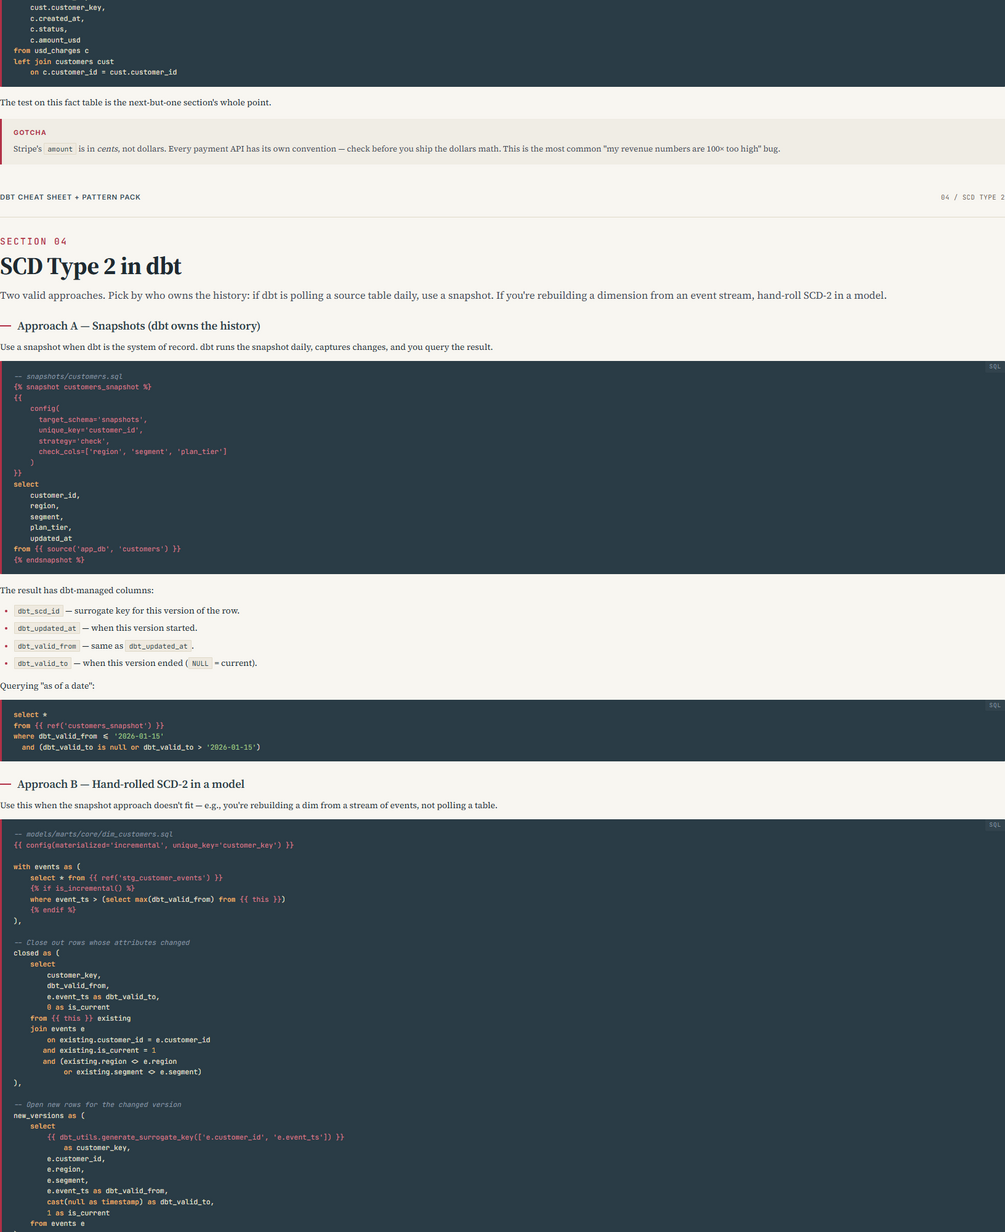Click the 'SCD Type 2 in dbt' heading

click(91, 267)
